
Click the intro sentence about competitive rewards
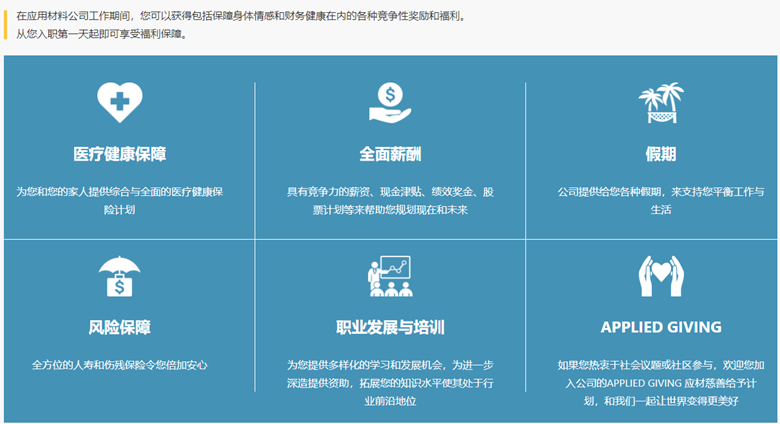pyautogui.click(x=240, y=17)
